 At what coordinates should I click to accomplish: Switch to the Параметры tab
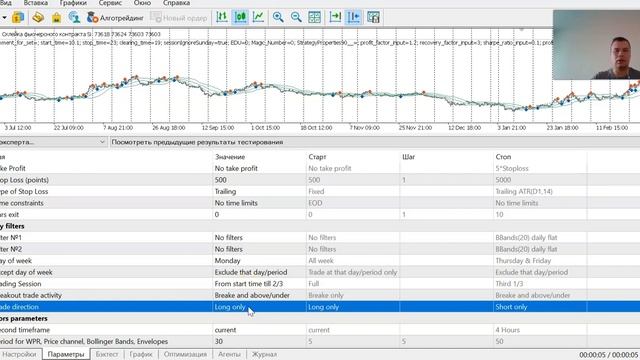[66, 354]
